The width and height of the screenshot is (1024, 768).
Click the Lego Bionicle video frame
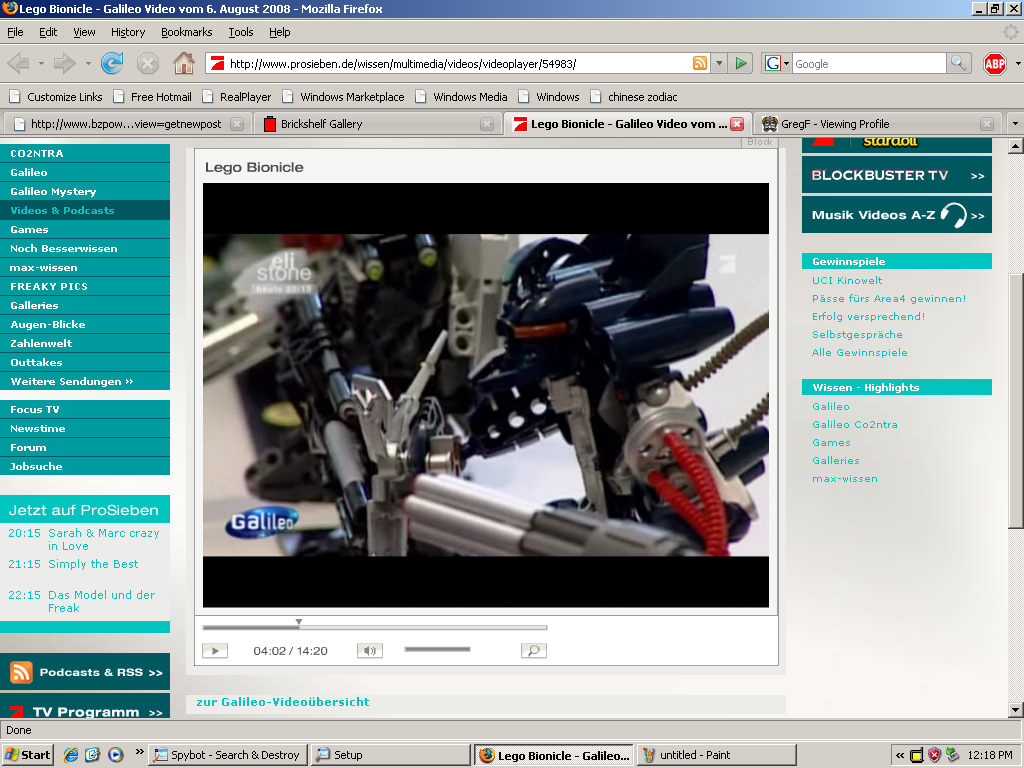486,395
